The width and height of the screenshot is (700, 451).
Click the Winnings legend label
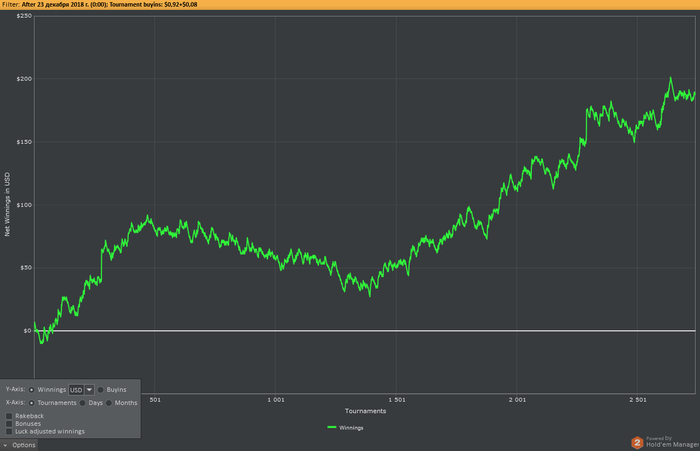pos(351,428)
